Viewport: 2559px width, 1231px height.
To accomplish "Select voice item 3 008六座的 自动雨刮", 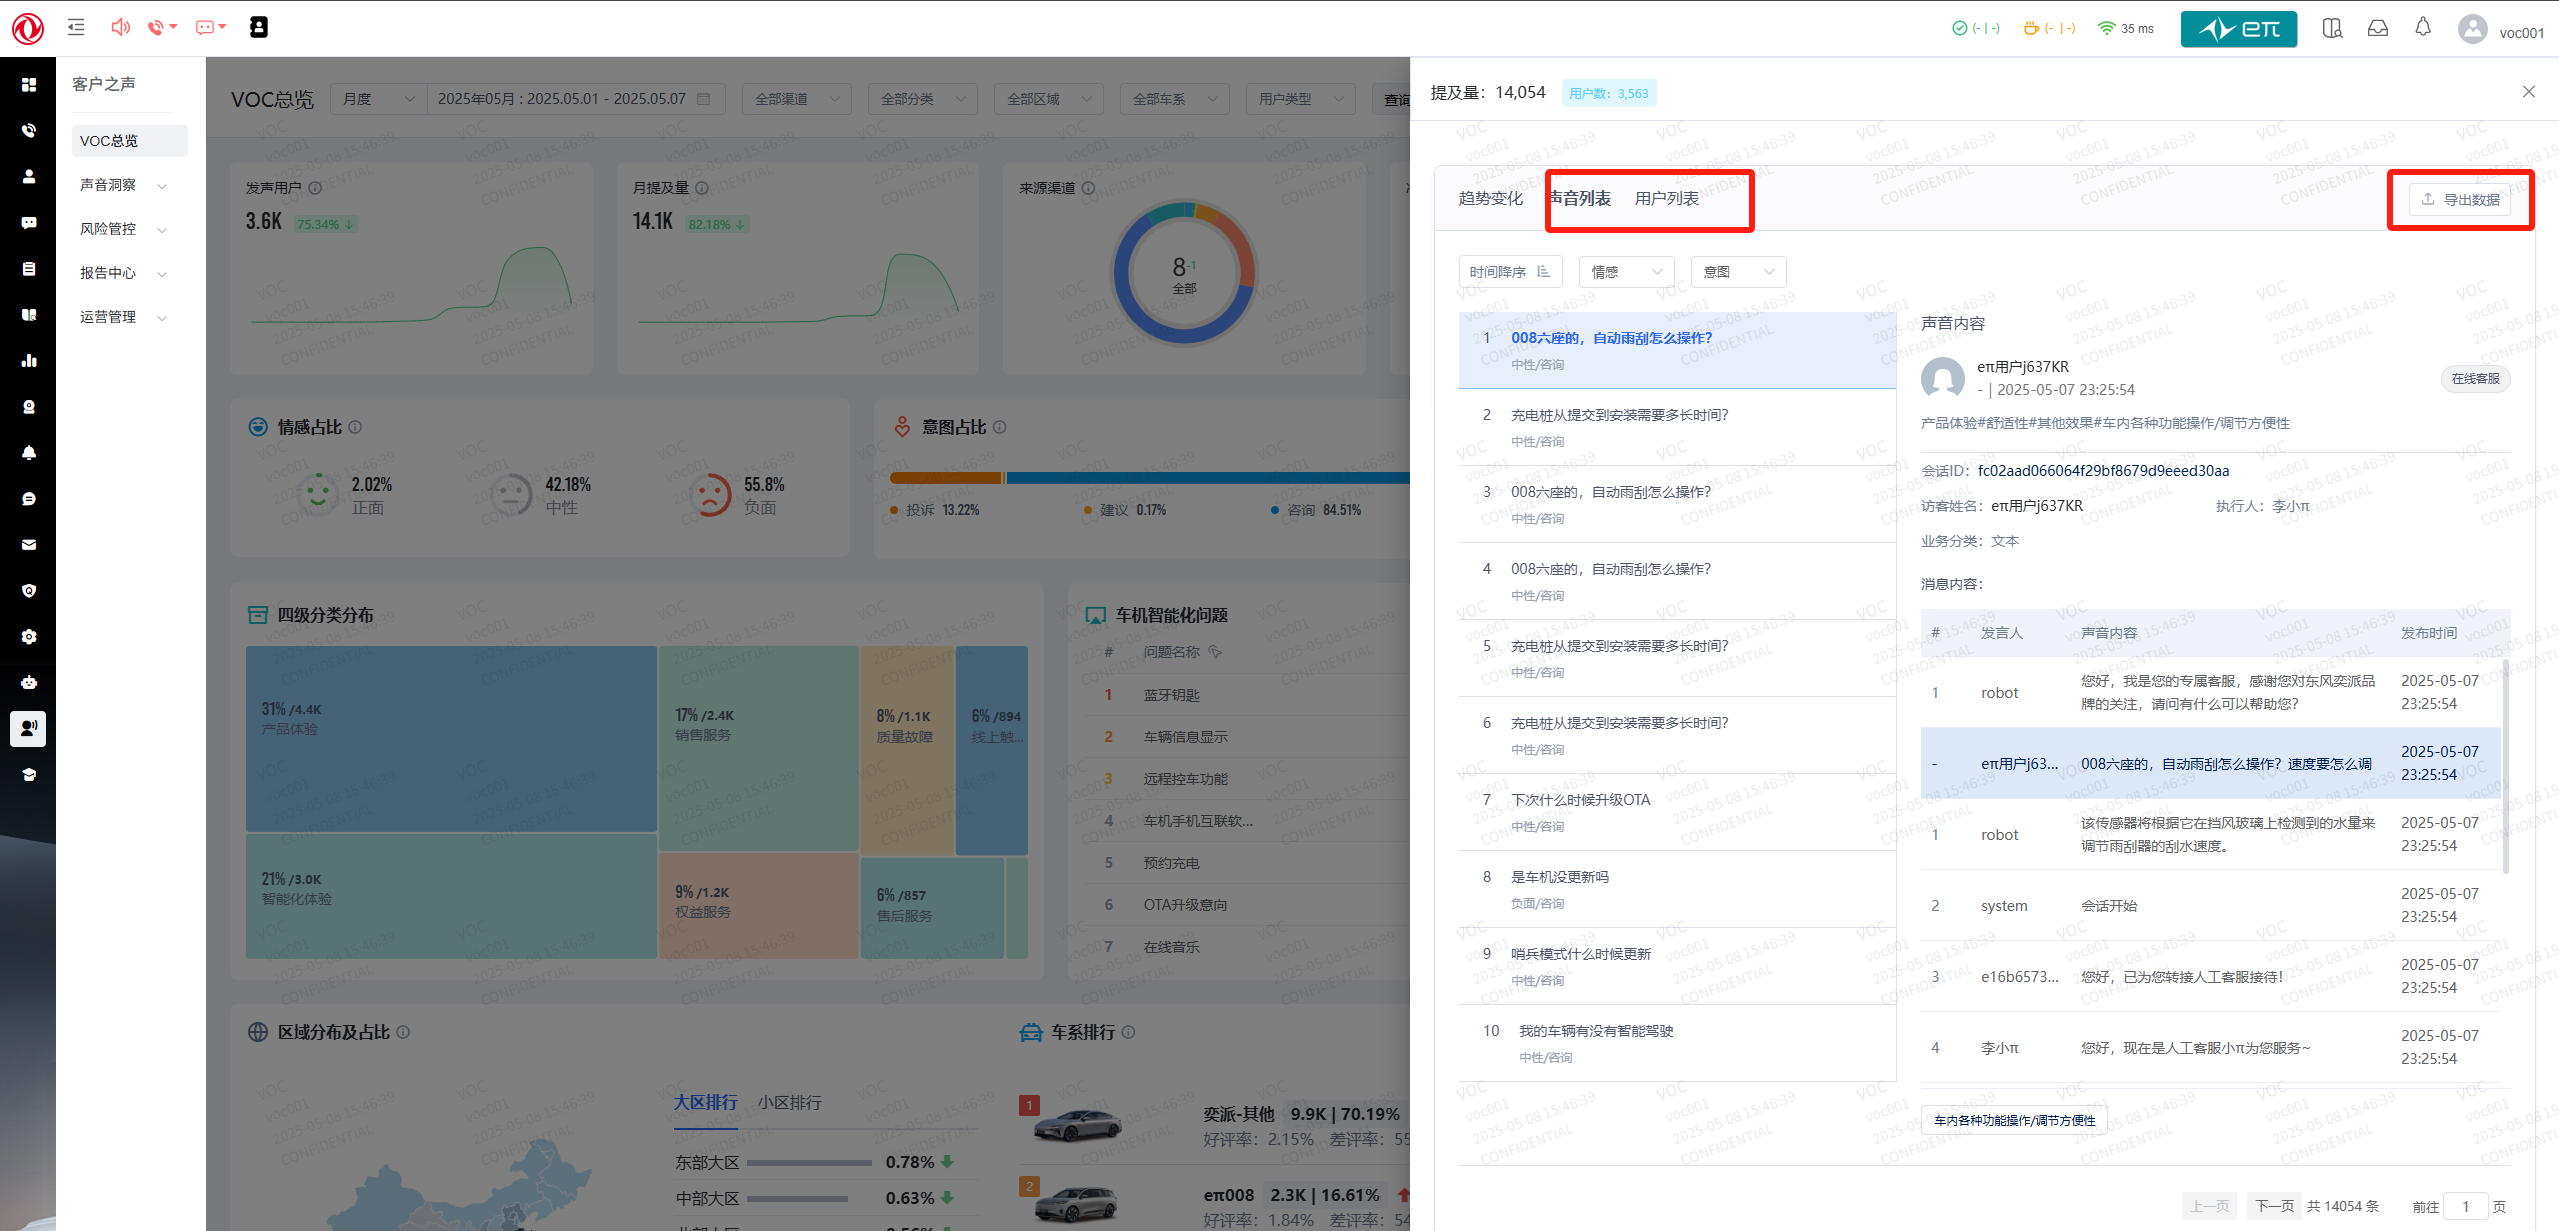I will coord(1677,504).
